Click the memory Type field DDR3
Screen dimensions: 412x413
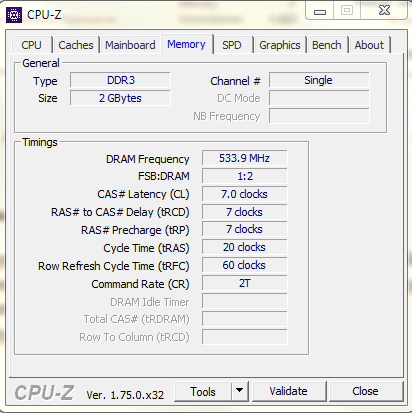click(120, 80)
